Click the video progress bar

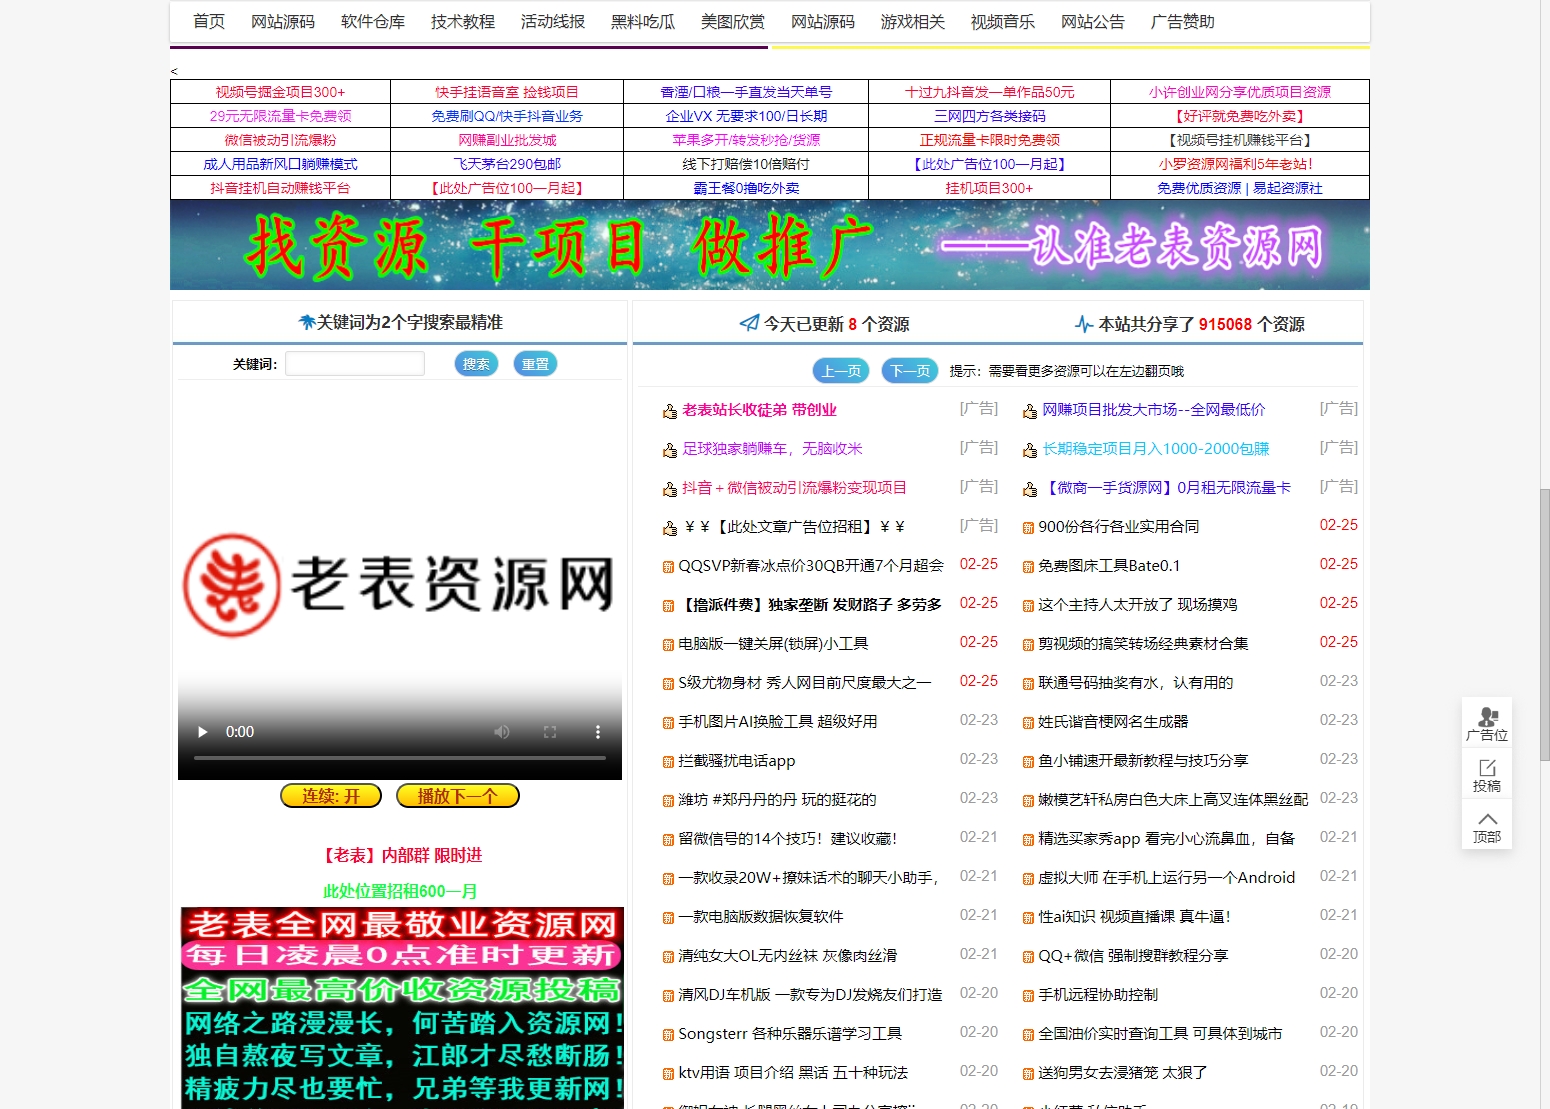tap(400, 759)
